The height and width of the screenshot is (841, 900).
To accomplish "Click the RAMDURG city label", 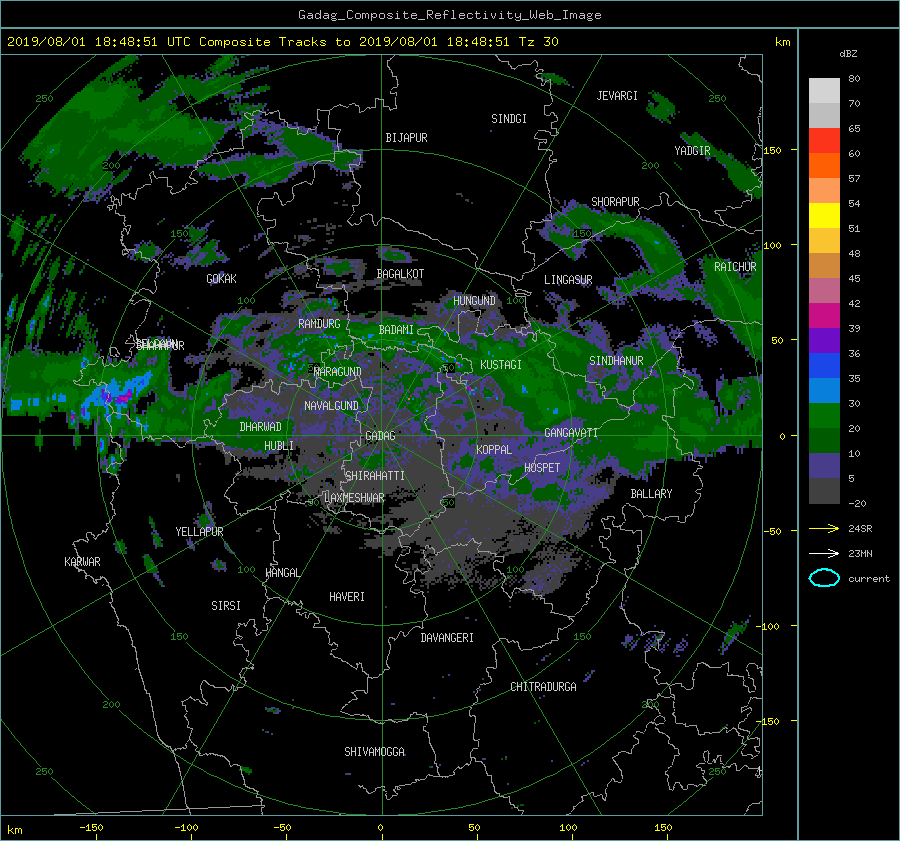I will [319, 324].
